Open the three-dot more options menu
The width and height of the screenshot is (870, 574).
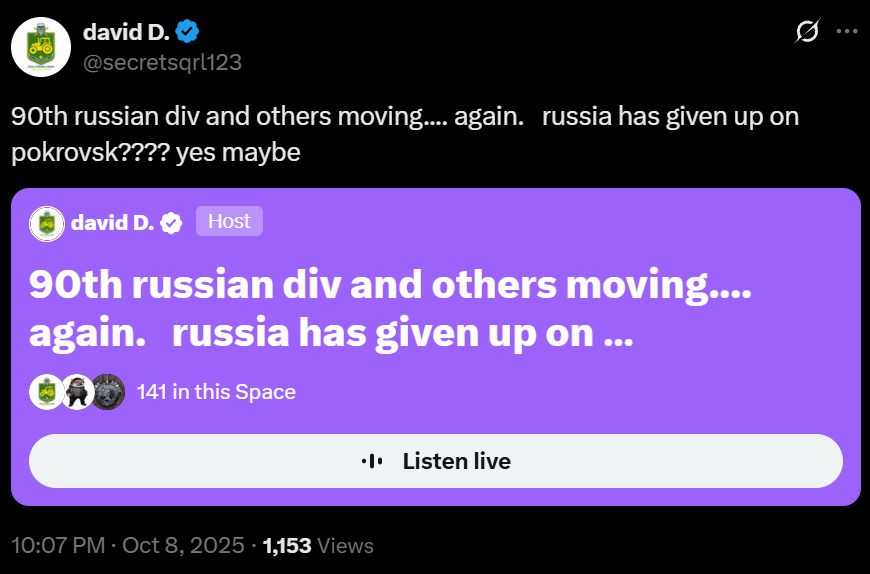tap(846, 32)
